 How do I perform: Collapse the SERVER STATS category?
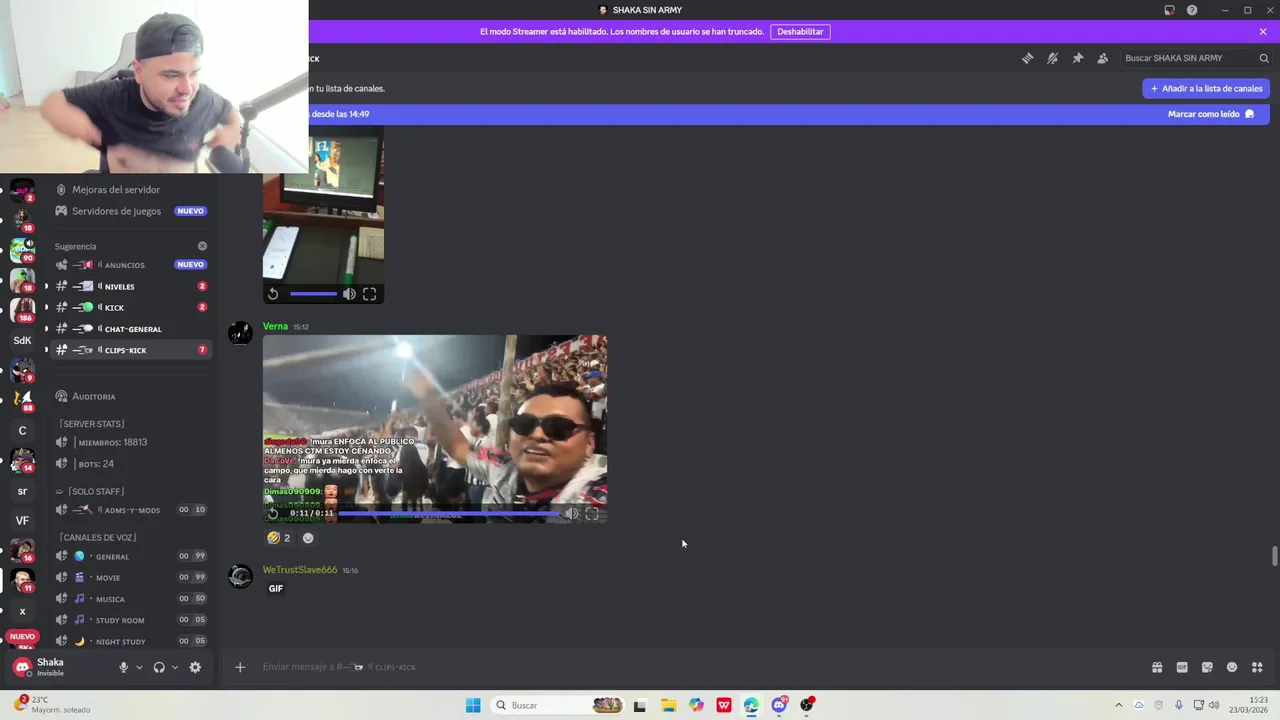coord(92,424)
